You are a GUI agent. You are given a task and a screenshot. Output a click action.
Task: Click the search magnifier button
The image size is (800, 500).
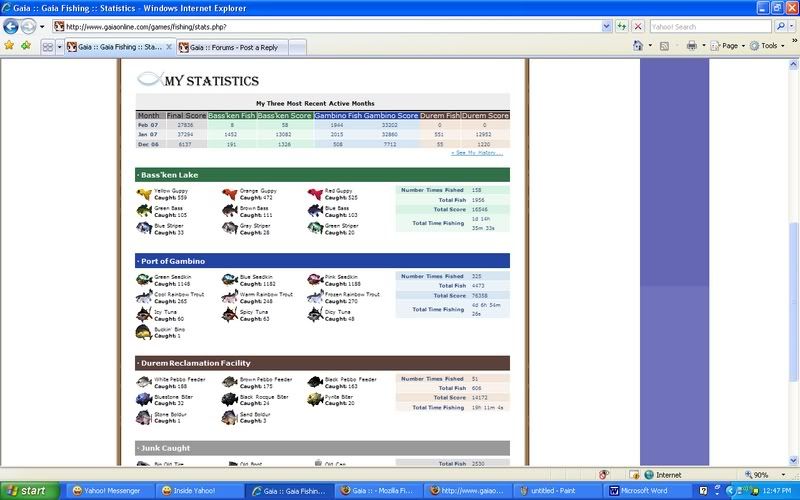tap(780, 27)
